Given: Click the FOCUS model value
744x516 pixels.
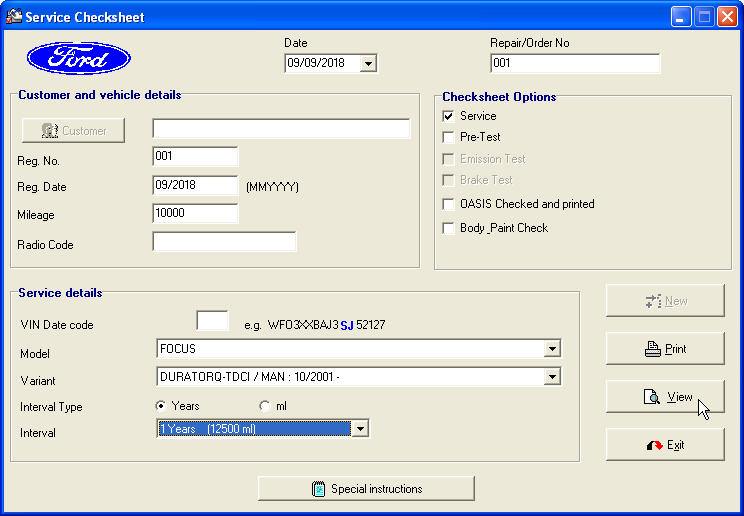Looking at the screenshot, I should coord(178,349).
